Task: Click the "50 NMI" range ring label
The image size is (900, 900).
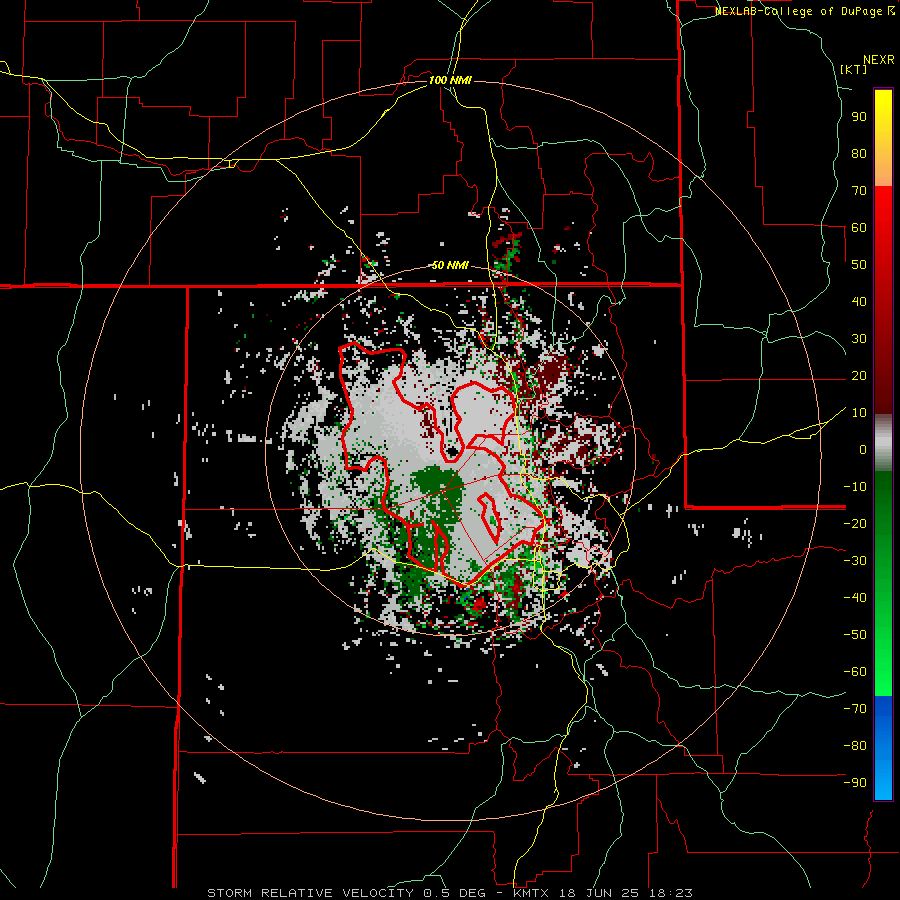Action: click(x=450, y=265)
